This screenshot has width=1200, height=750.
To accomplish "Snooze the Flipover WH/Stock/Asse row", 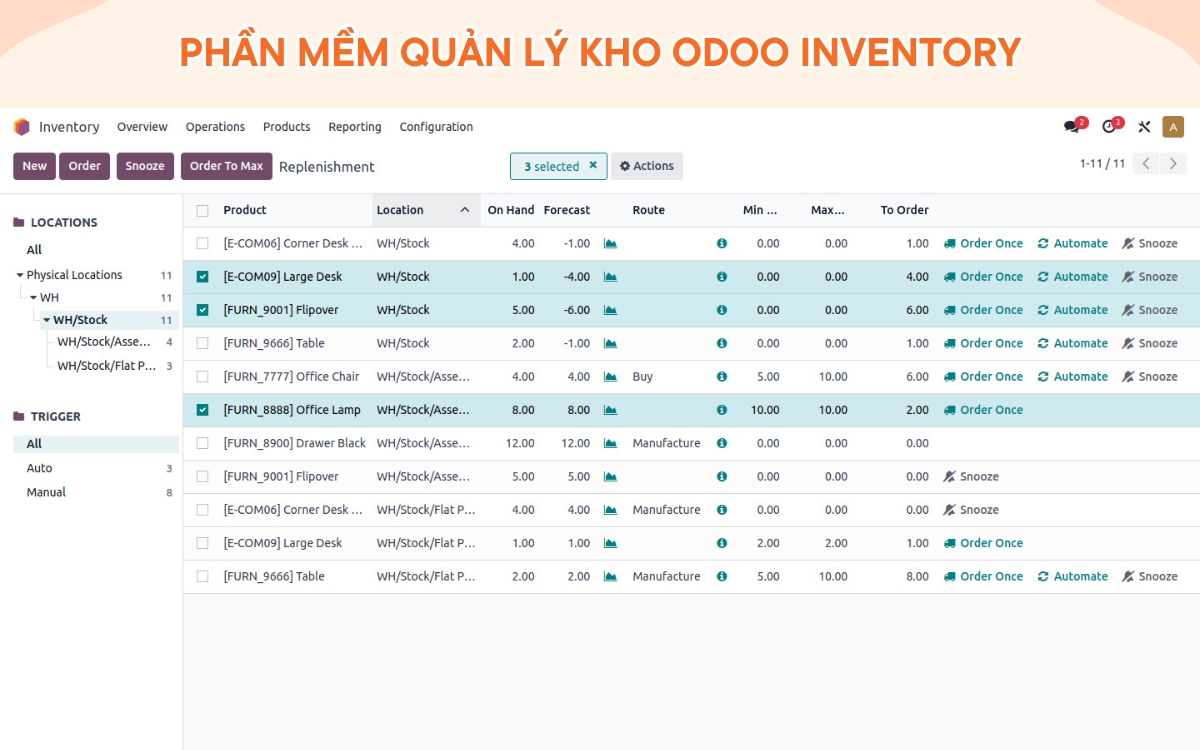I will [971, 477].
